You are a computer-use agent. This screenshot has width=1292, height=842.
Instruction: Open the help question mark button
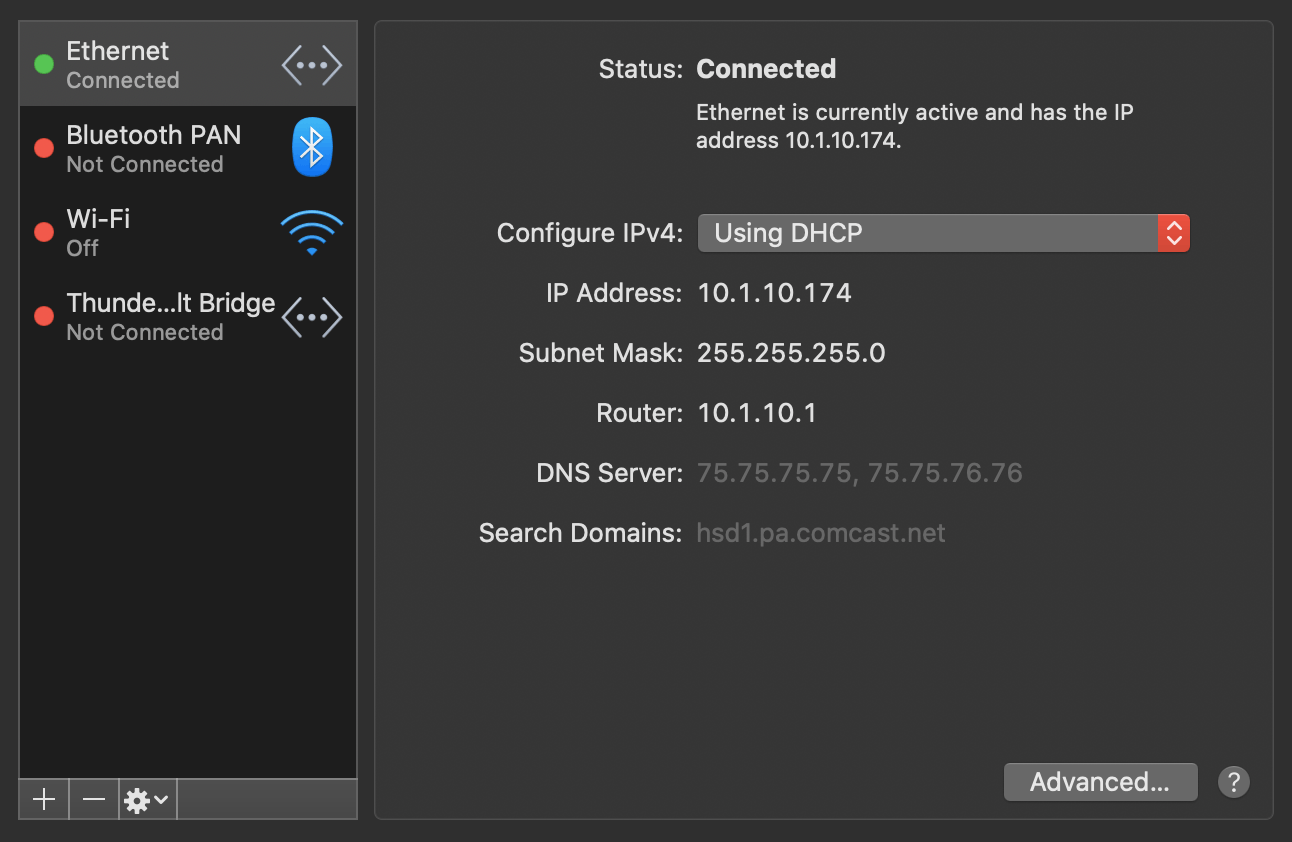(x=1234, y=782)
